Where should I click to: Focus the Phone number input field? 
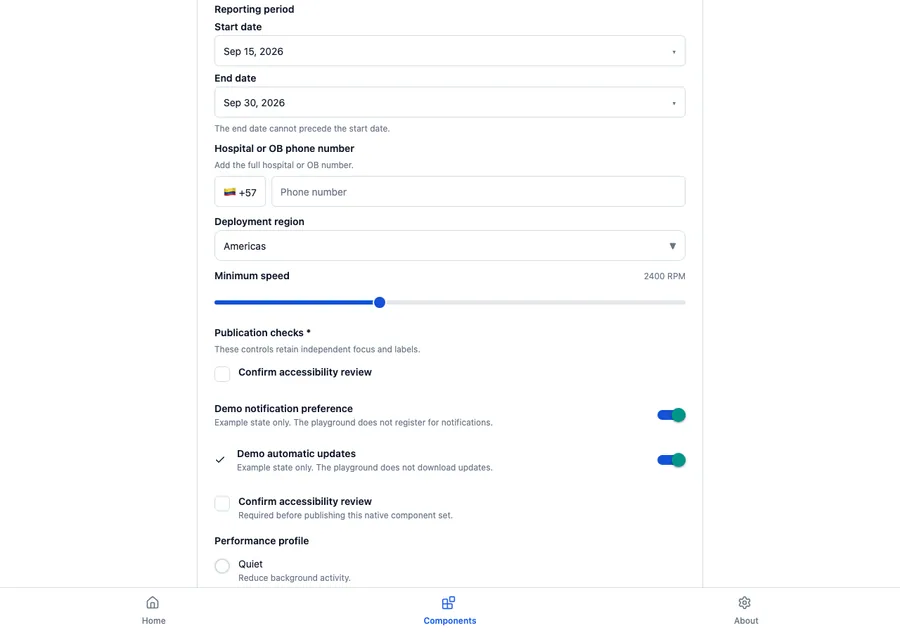478,192
